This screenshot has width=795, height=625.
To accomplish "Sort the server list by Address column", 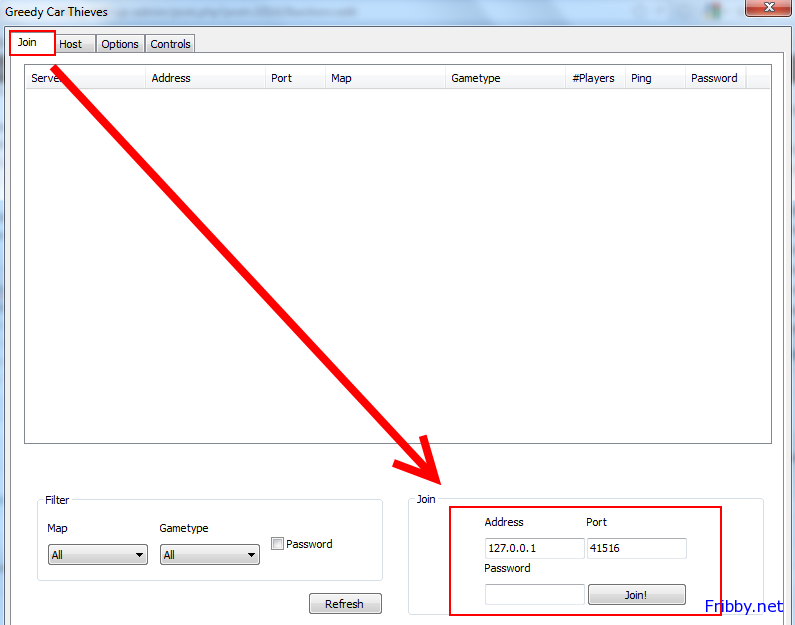I will tap(205, 78).
